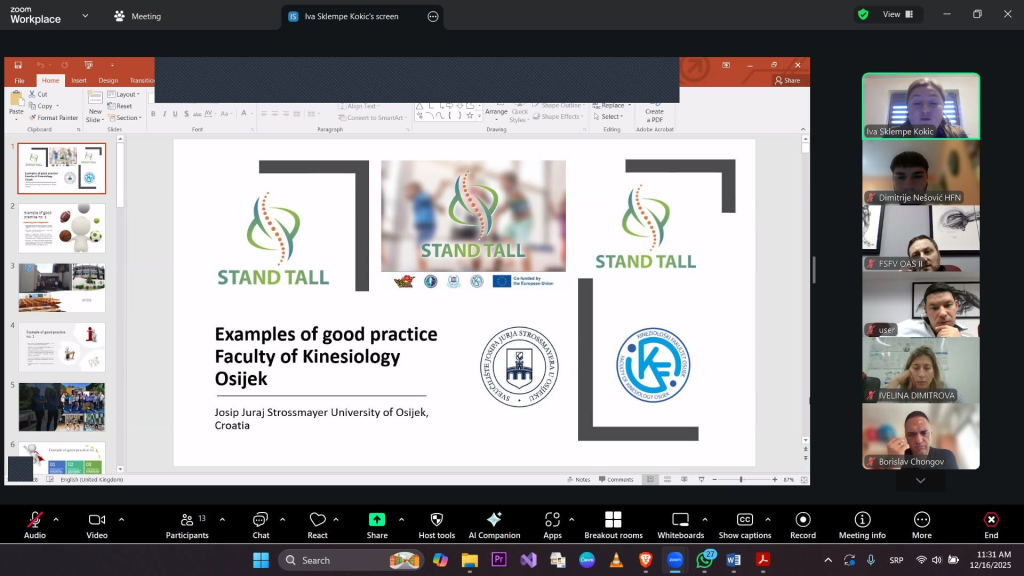The image size is (1024, 576).
Task: Open the Chat panel
Action: (x=261, y=525)
